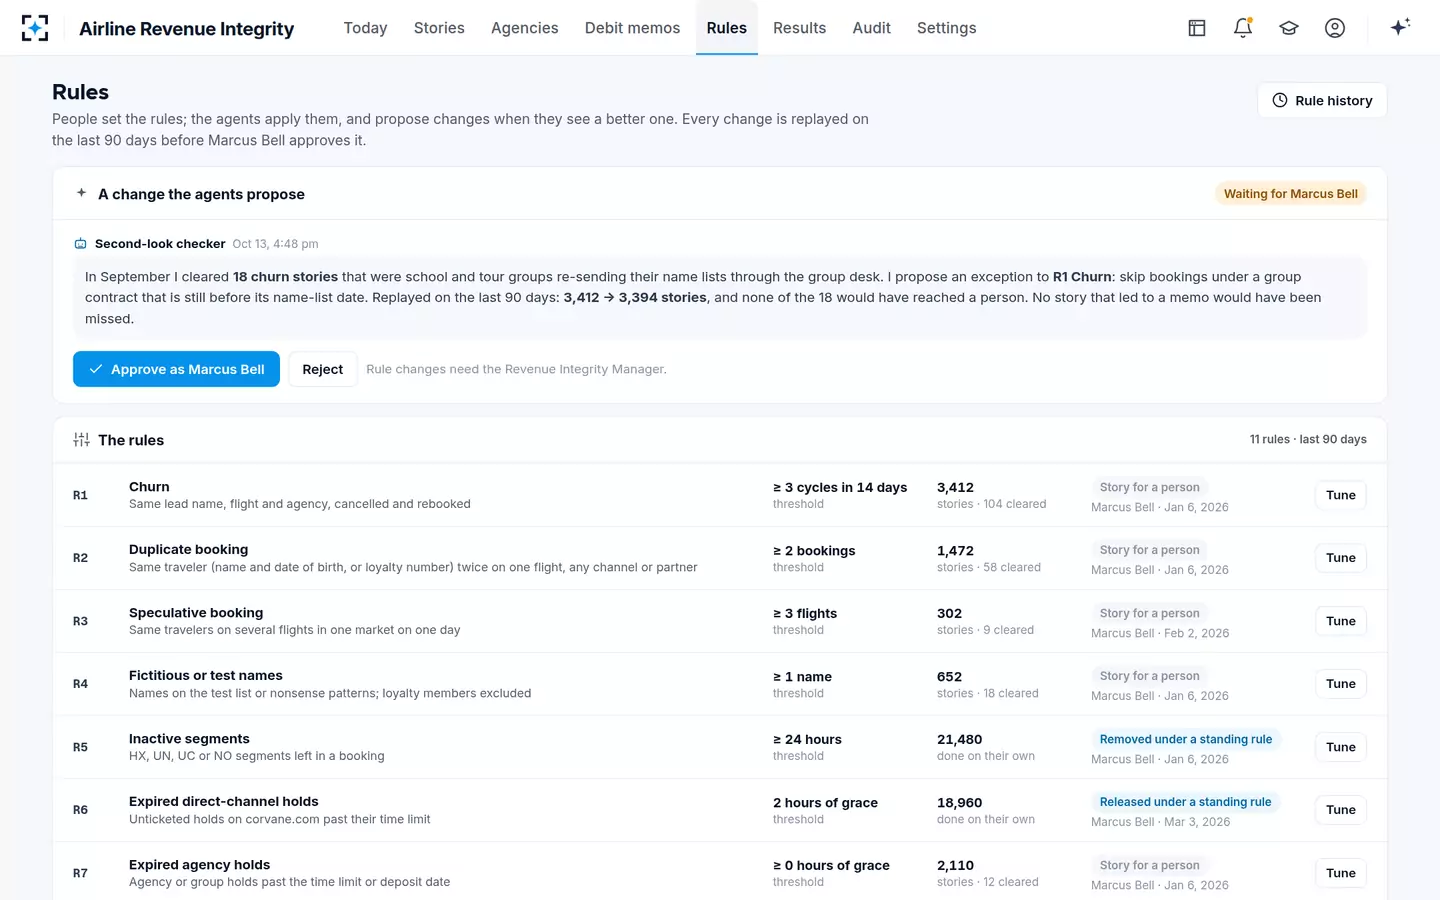Click the '≥ 3 cycles in 14 days' threshold
This screenshot has width=1440, height=900.
pyautogui.click(x=840, y=488)
